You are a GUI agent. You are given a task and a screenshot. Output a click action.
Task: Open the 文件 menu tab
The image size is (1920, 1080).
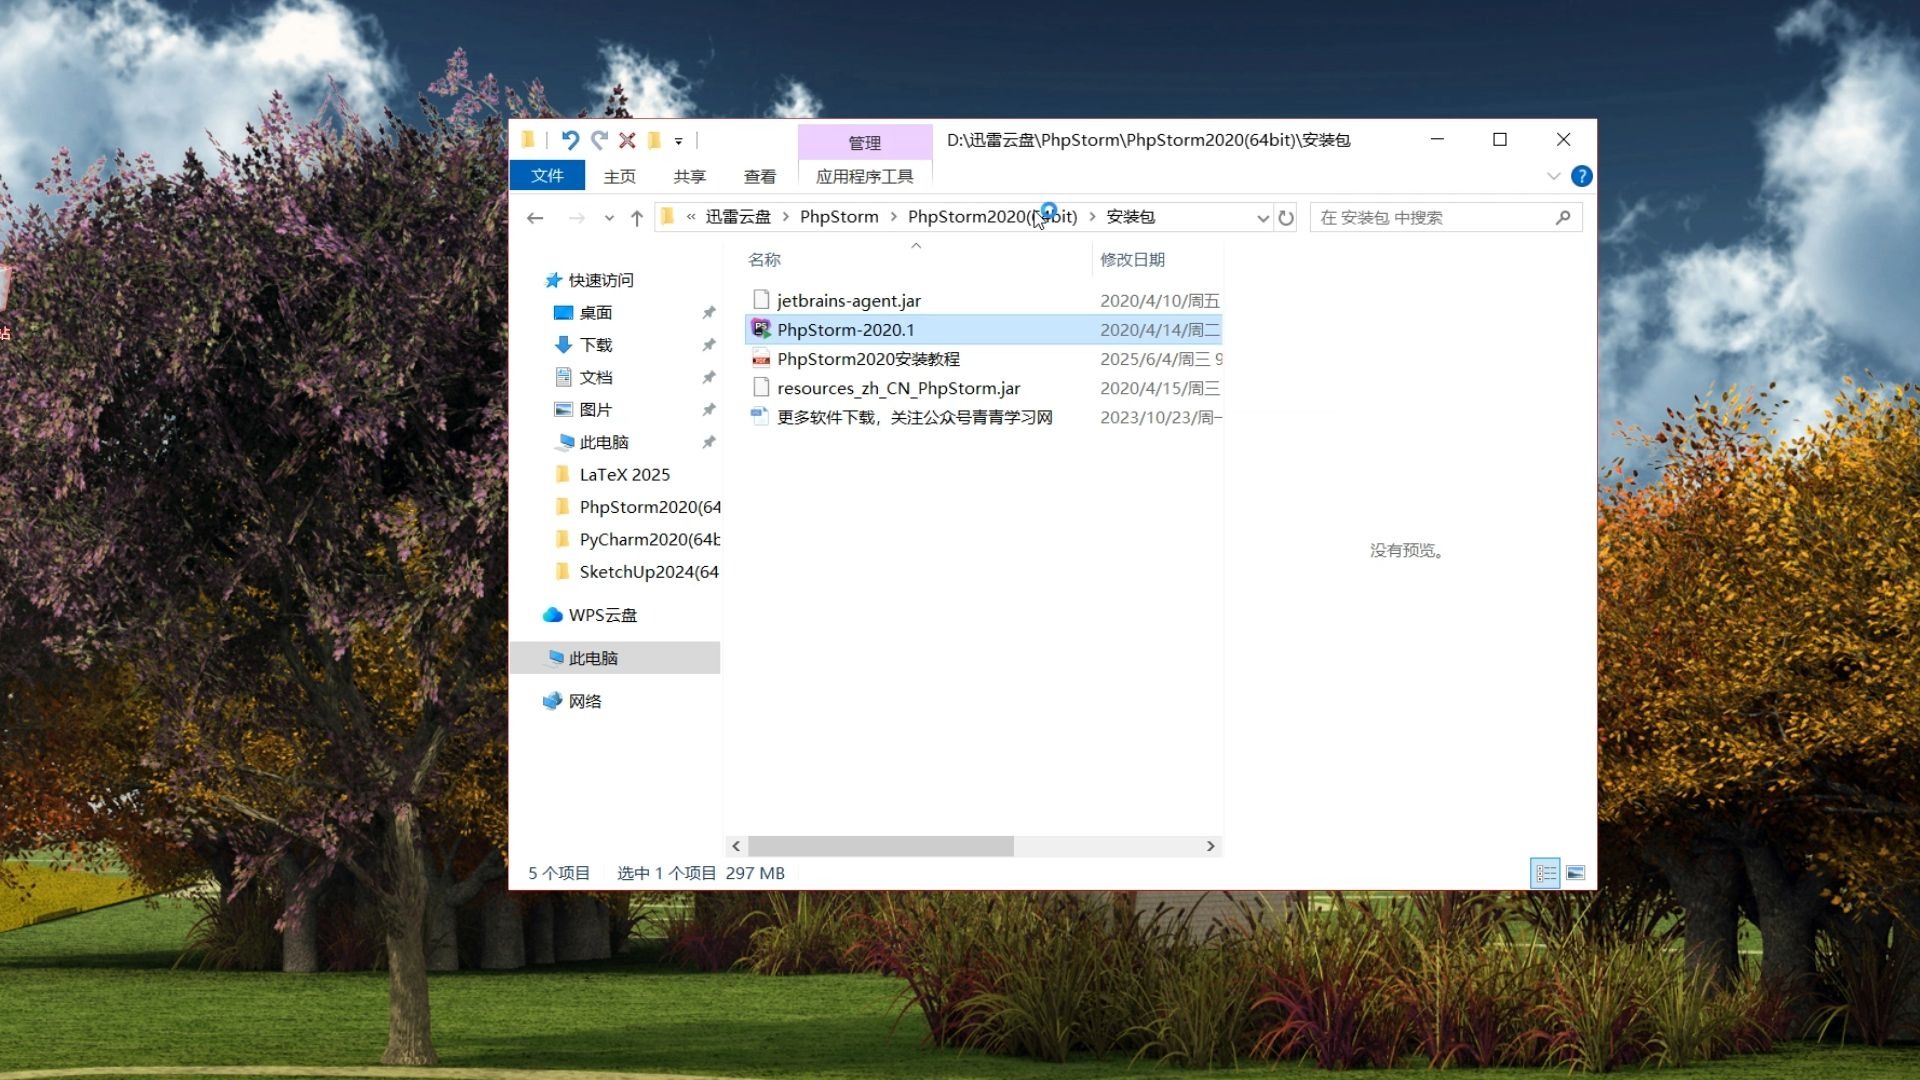[547, 176]
